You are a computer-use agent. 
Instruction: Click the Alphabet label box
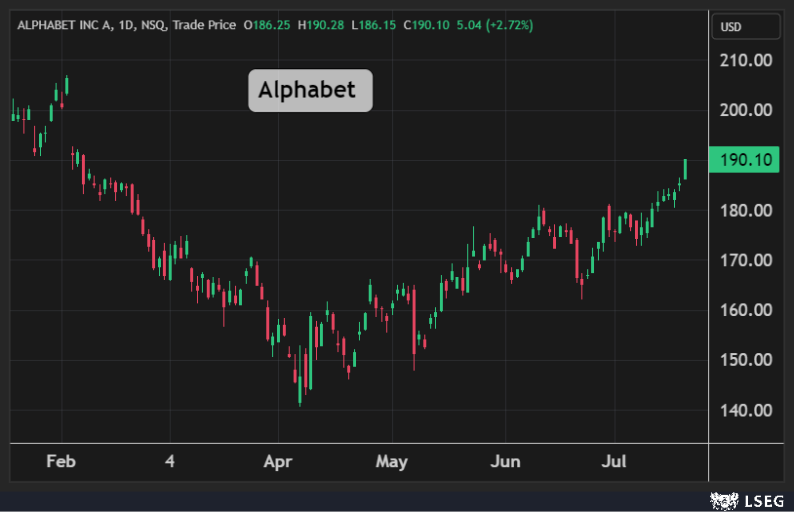[x=308, y=90]
